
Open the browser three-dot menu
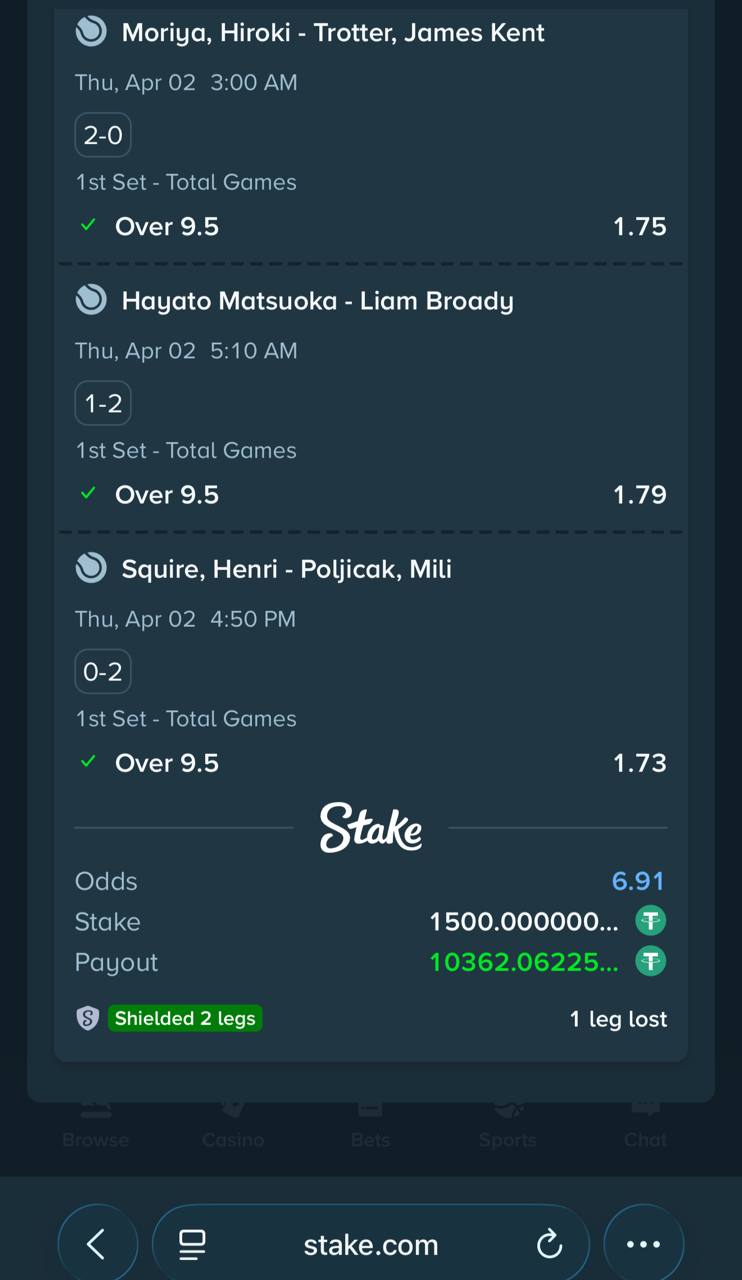click(643, 1244)
